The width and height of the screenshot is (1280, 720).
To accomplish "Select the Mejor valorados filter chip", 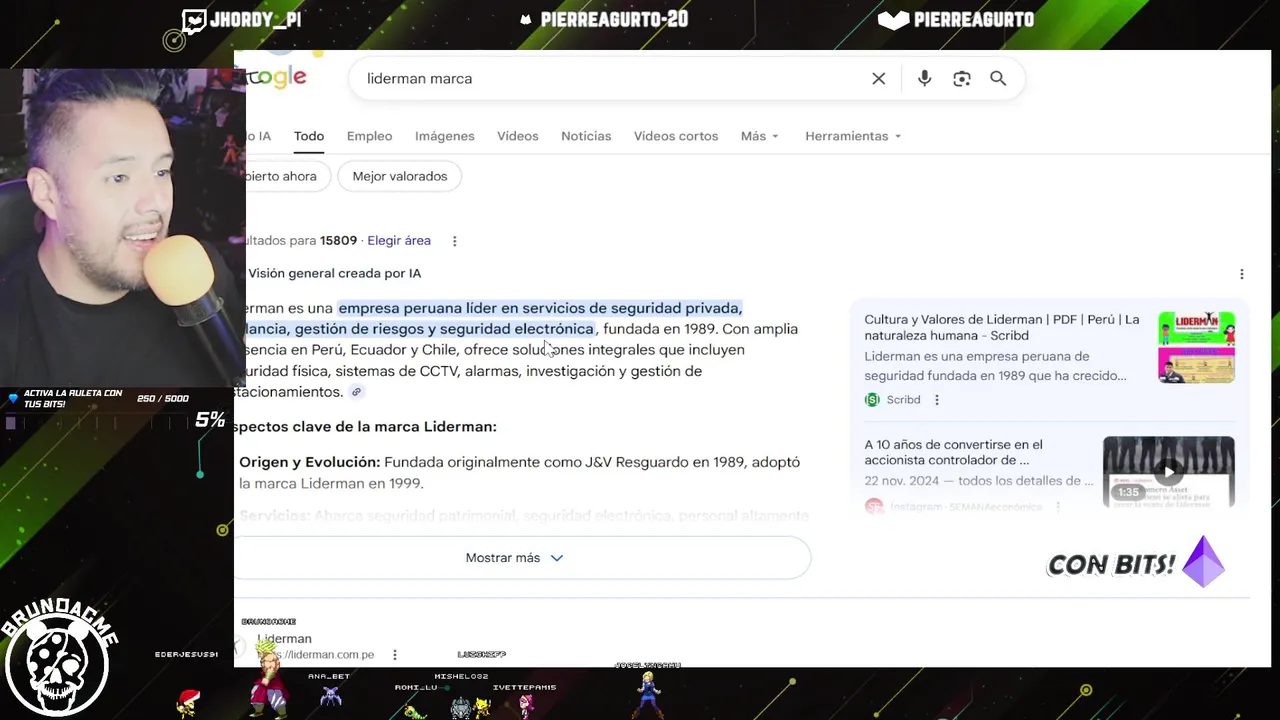I will coord(400,176).
